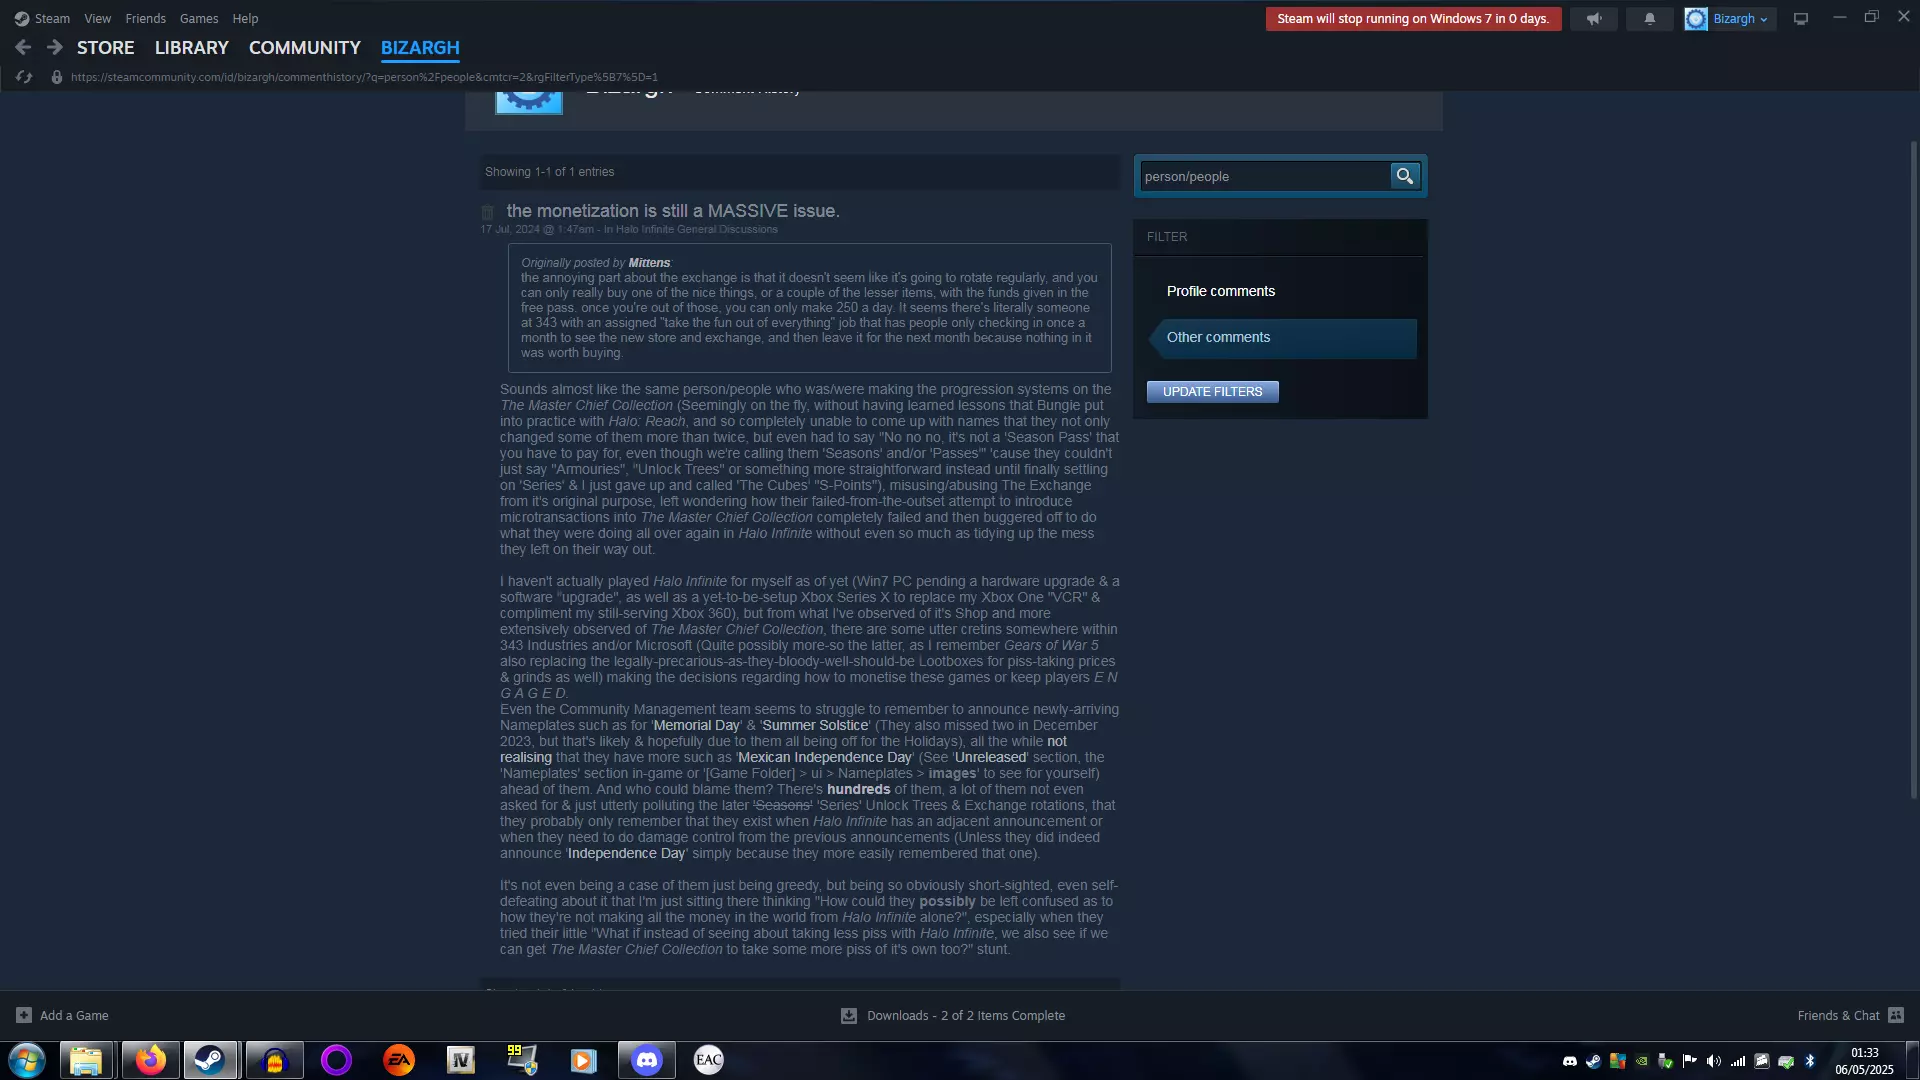Open Discord from the Windows taskbar
The image size is (1920, 1080).
pyautogui.click(x=646, y=1060)
